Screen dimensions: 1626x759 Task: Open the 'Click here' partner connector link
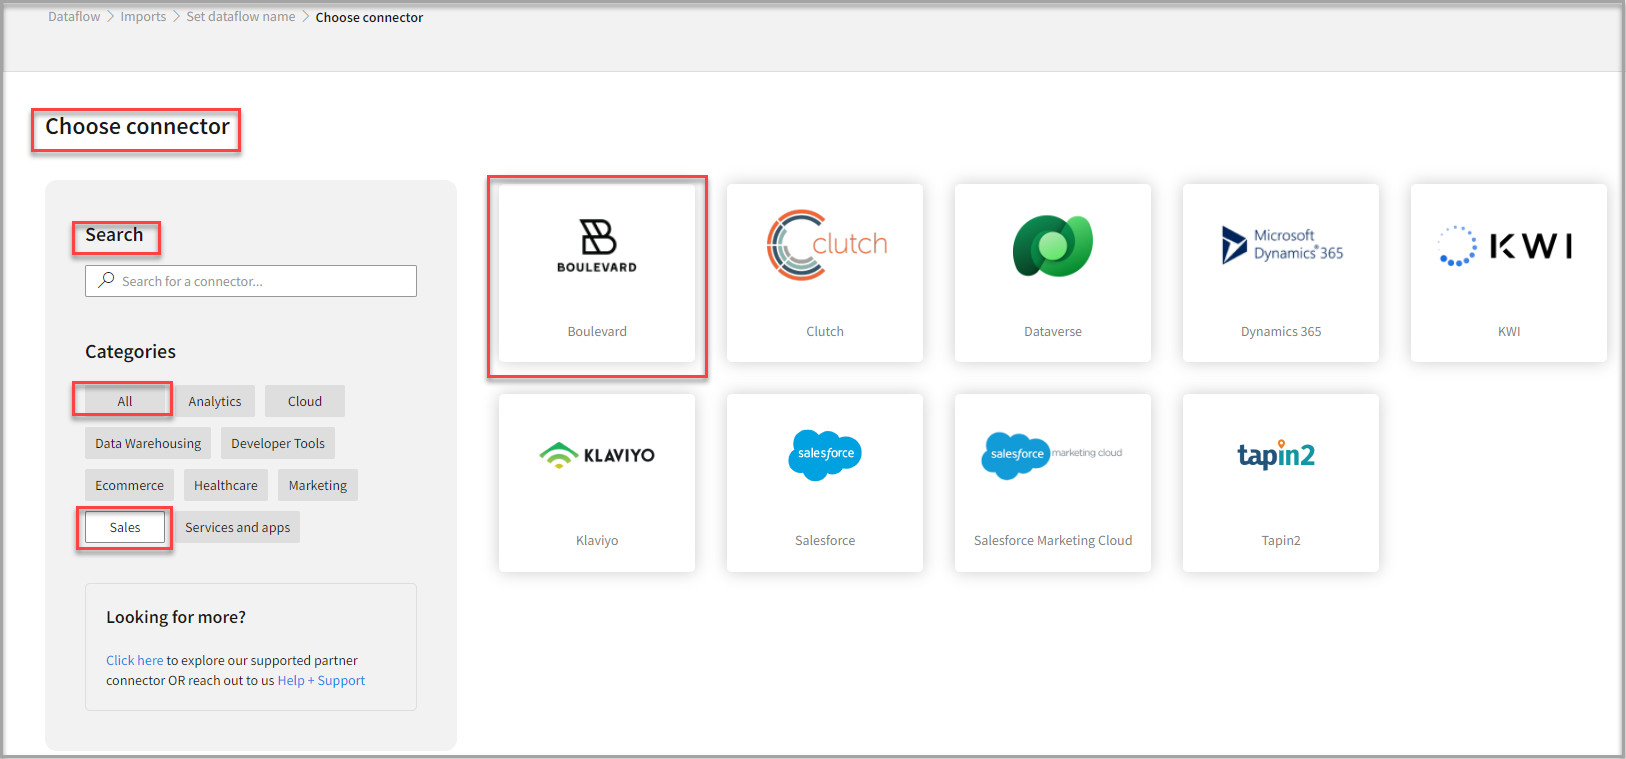click(134, 660)
